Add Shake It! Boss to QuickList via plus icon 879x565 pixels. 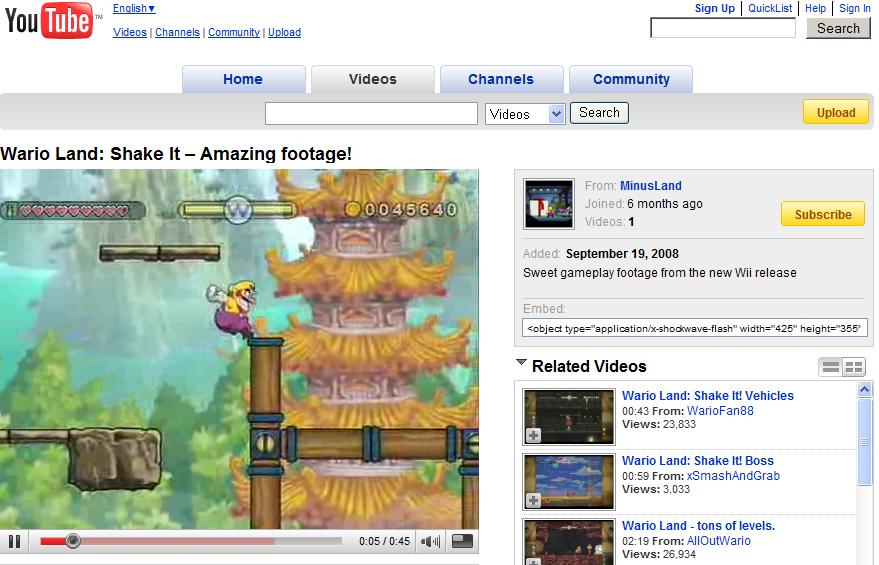pyautogui.click(x=533, y=500)
